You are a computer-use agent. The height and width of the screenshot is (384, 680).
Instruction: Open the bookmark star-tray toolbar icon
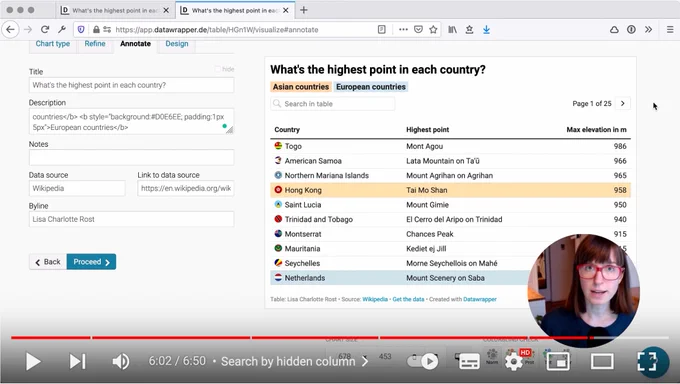(x=469, y=30)
